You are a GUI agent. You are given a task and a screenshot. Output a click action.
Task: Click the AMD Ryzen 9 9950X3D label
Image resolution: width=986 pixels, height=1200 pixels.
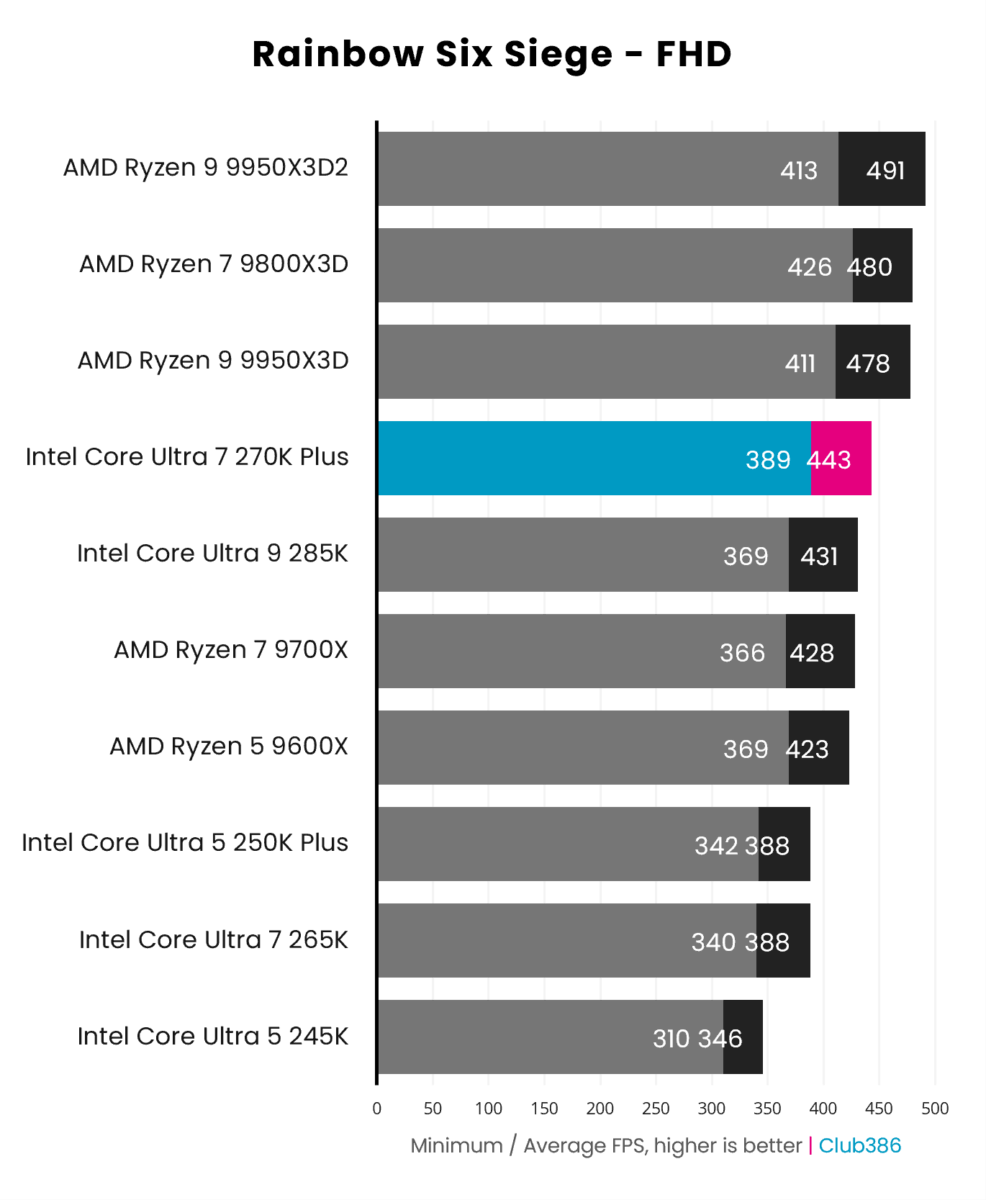213,361
